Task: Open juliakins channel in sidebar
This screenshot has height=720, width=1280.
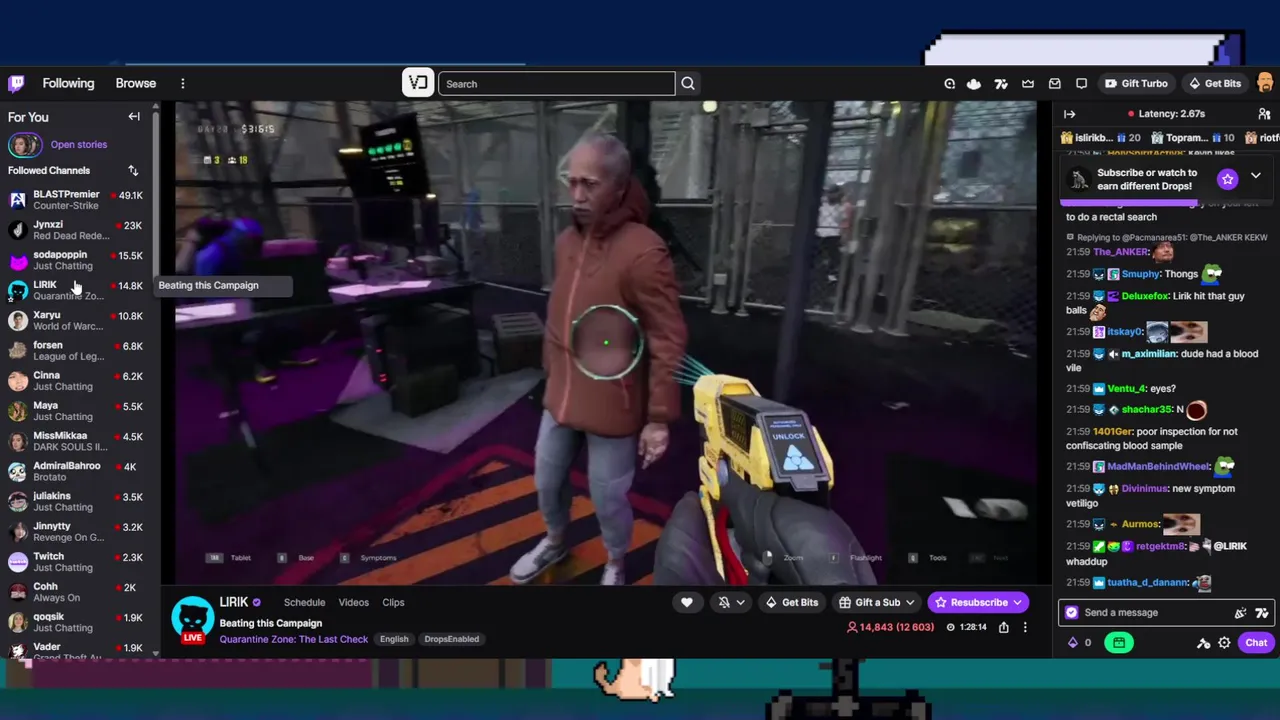Action: coord(78,502)
